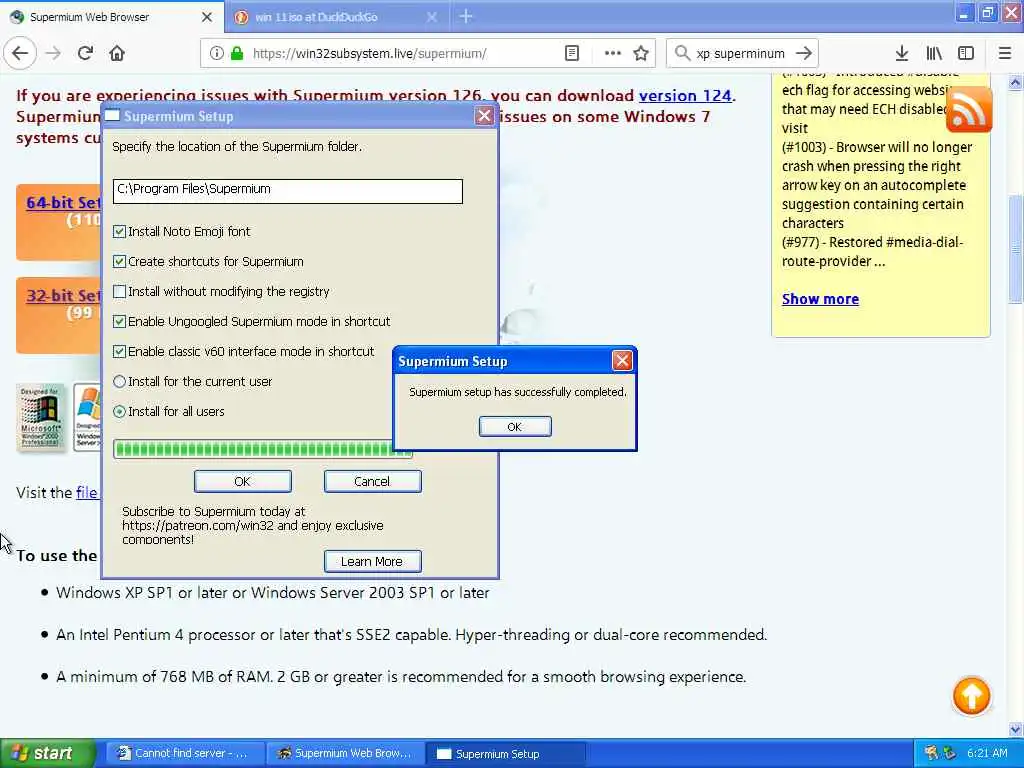Open the library bookshelf icon
Screen dimensions: 1024x768
coord(934,53)
